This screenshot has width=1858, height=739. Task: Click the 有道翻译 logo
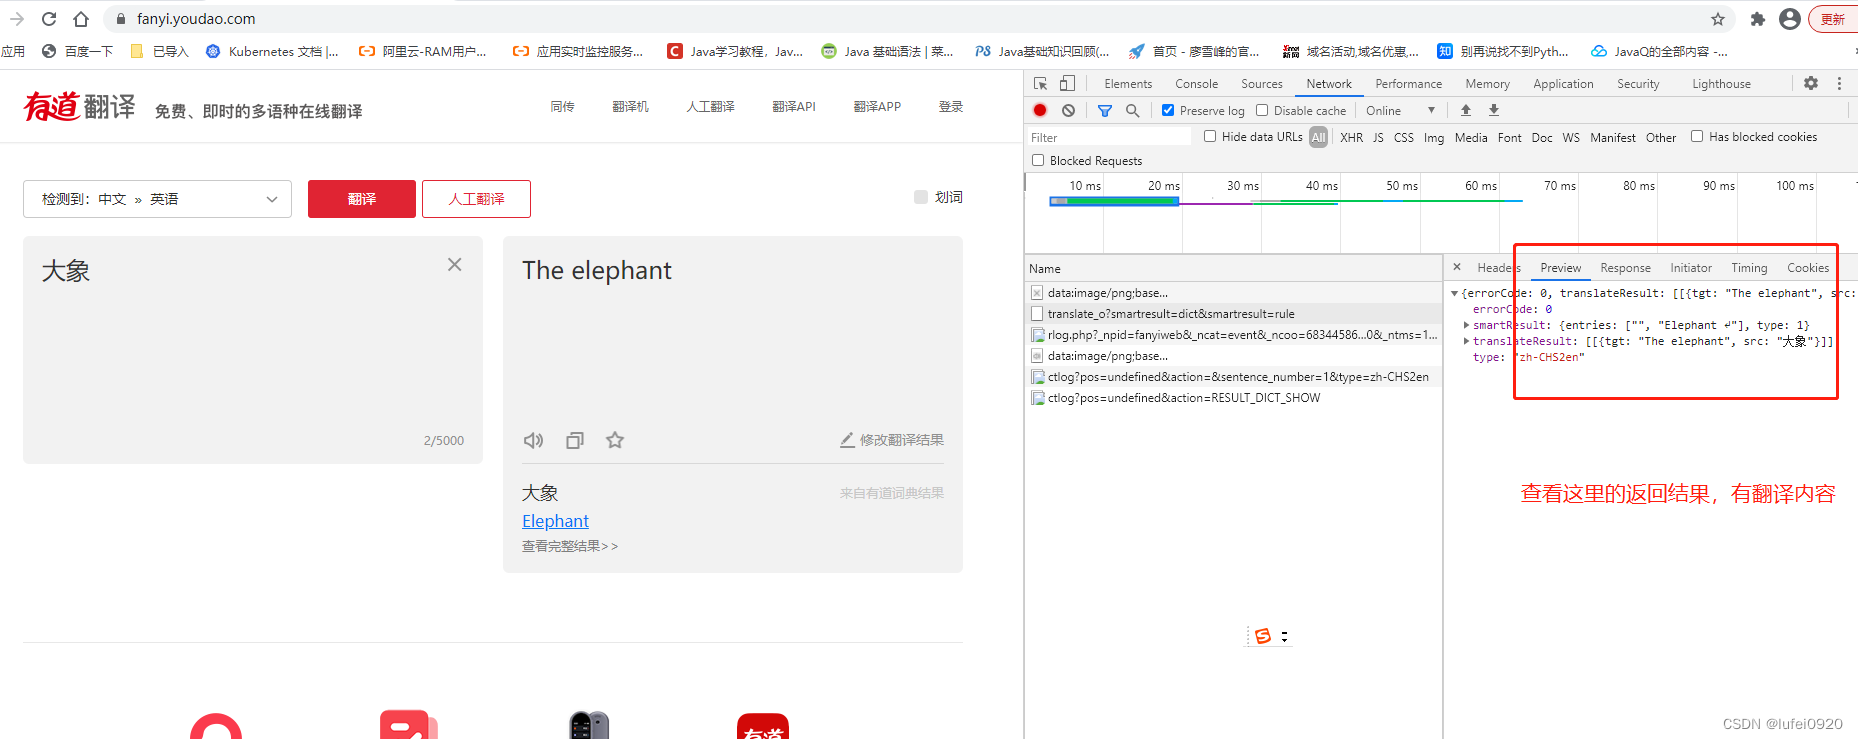click(79, 106)
